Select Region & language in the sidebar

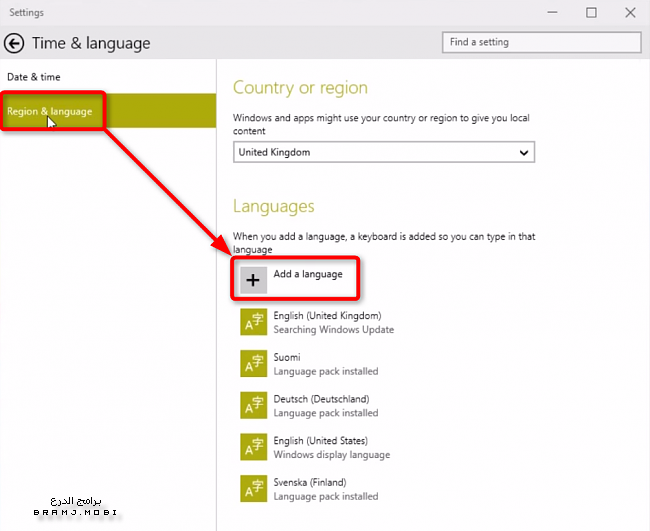tap(50, 111)
